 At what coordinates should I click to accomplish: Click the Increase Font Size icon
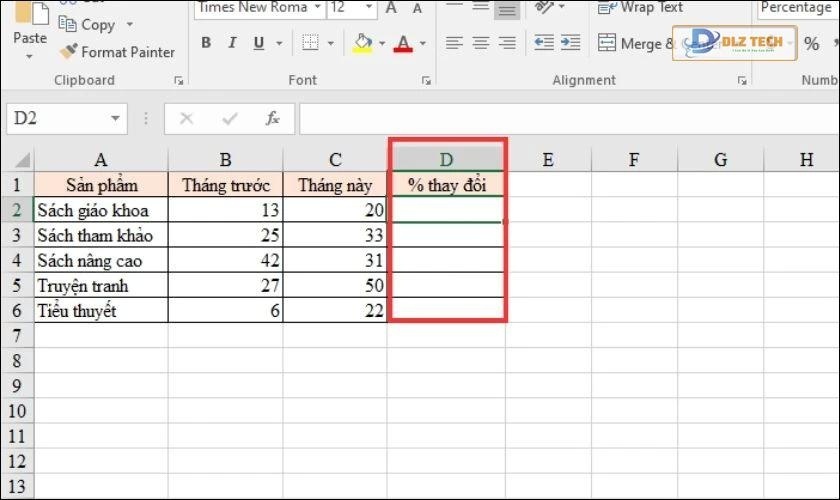pos(391,8)
